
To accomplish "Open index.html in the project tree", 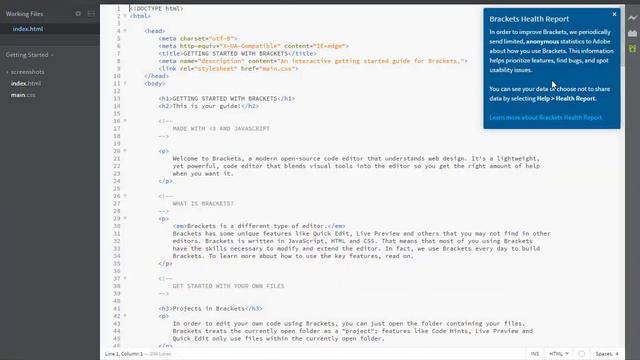I will point(26,83).
